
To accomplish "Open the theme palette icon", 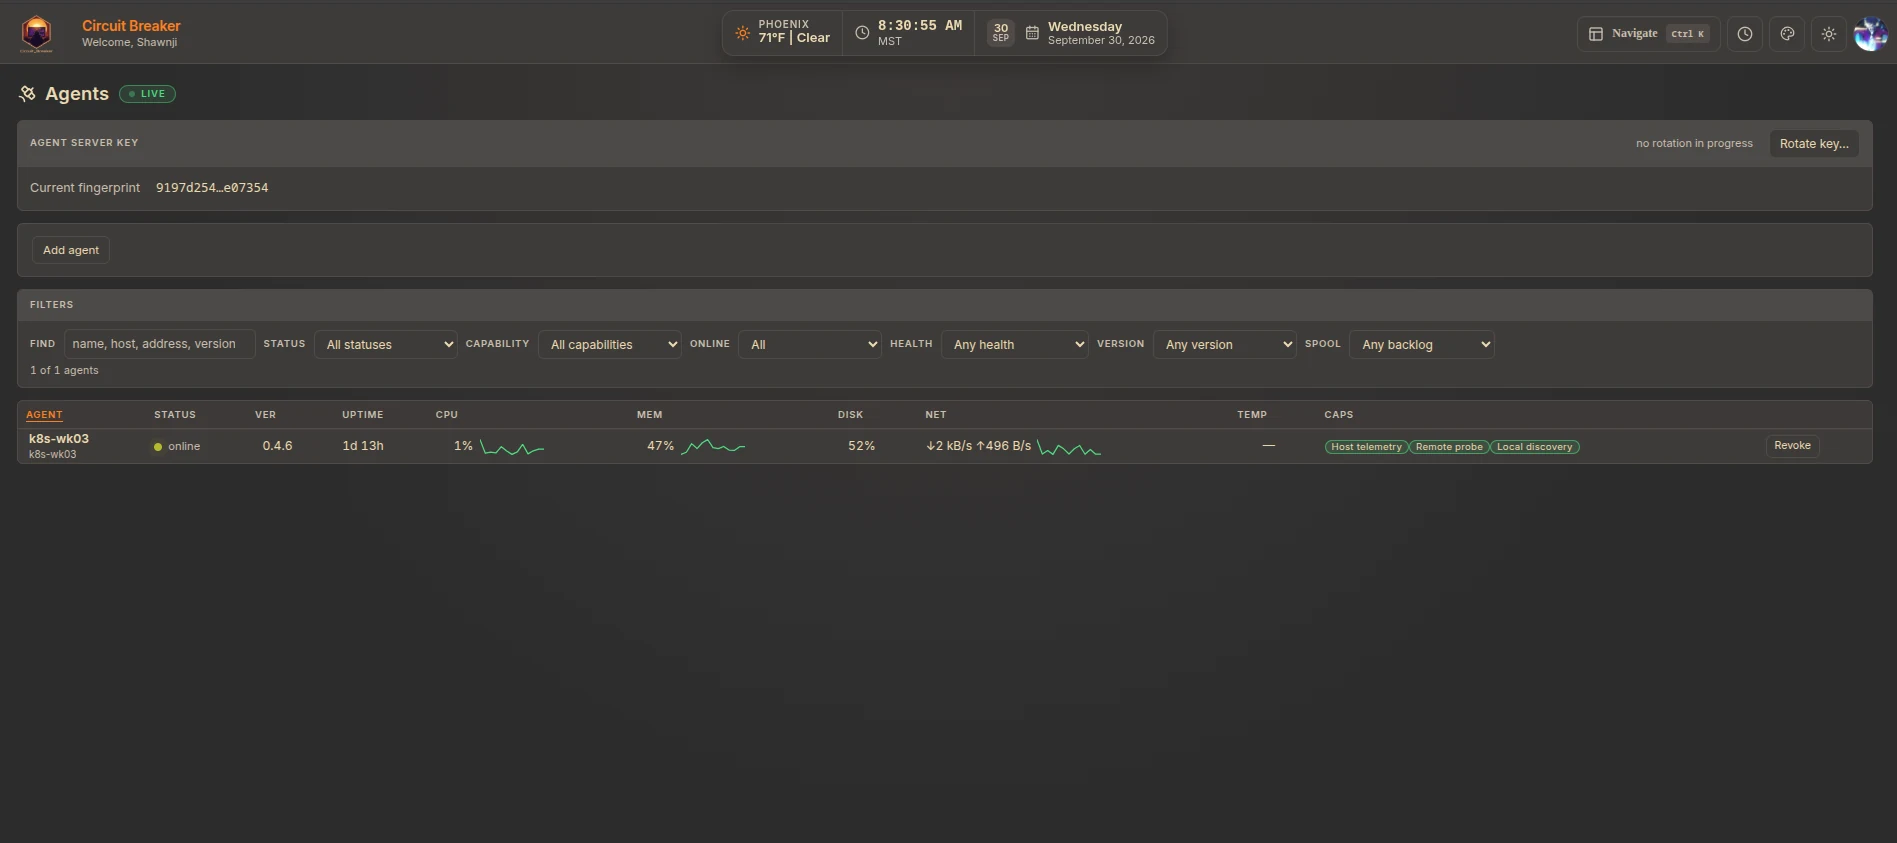I will (1787, 34).
